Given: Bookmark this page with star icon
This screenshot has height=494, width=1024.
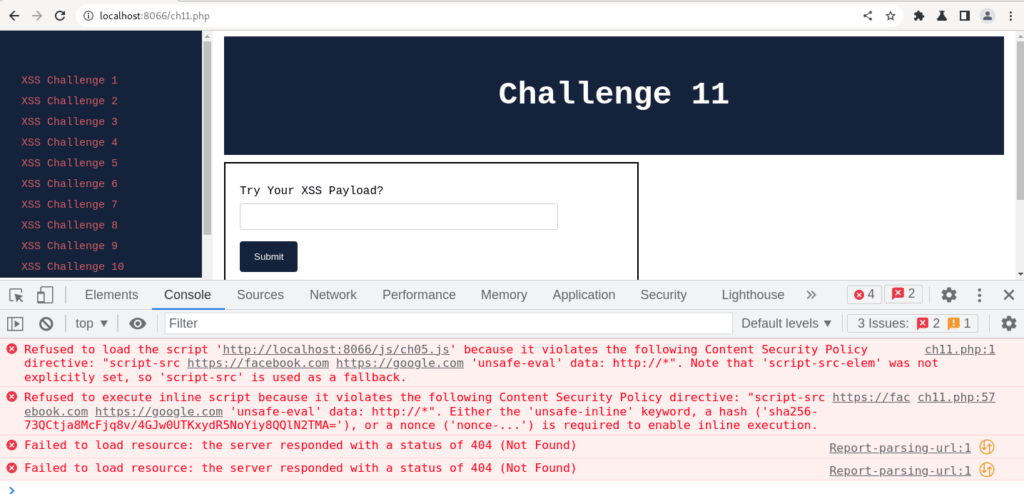Looking at the screenshot, I should [890, 16].
